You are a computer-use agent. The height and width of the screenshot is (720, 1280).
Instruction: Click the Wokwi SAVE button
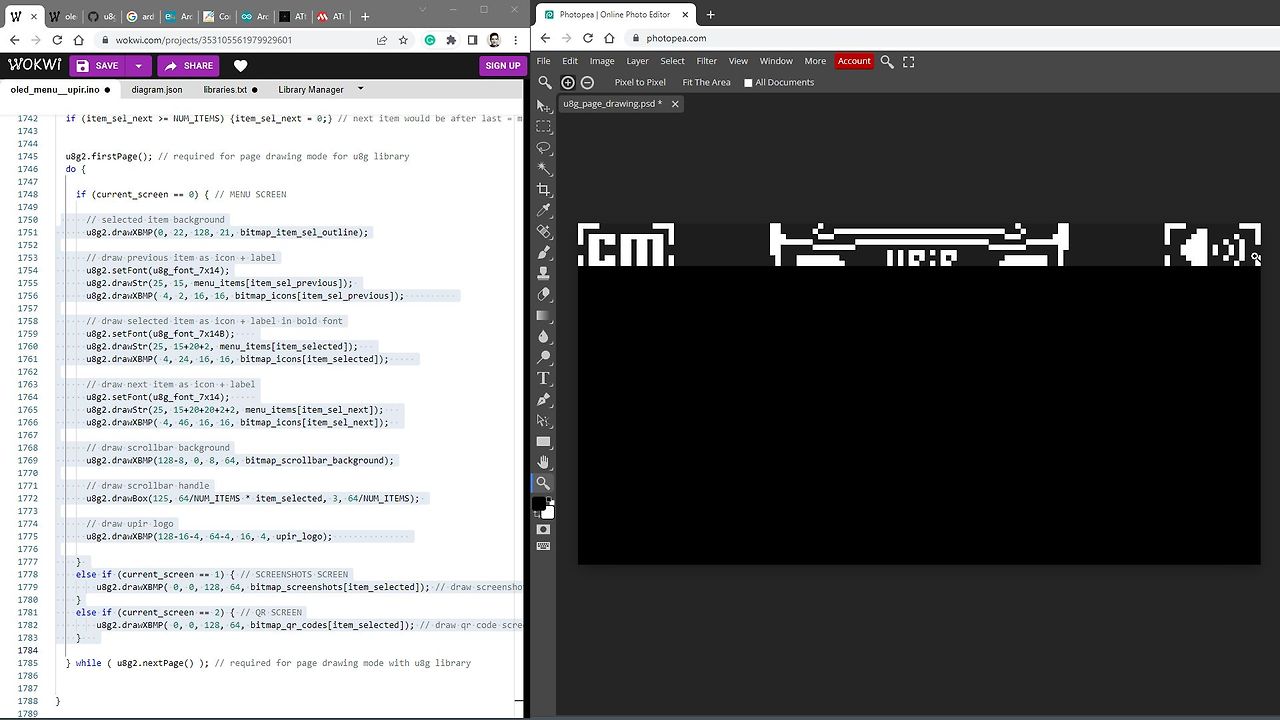click(x=97, y=66)
